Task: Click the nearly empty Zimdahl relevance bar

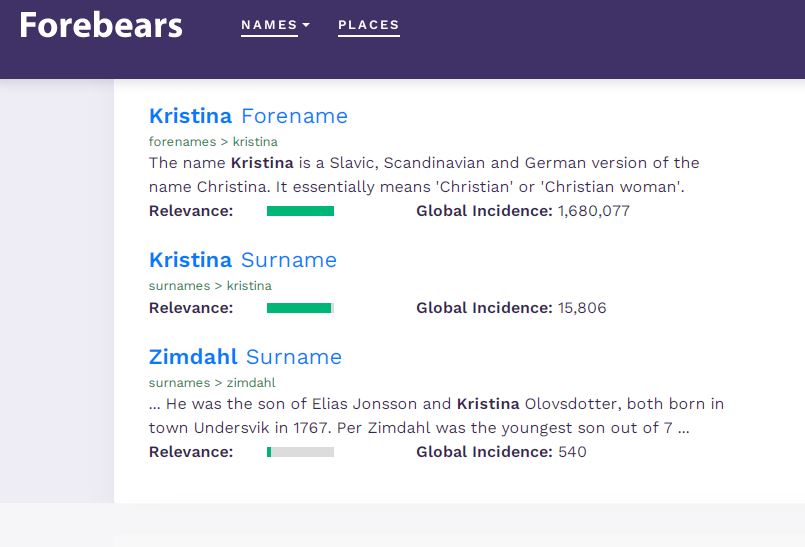Action: pyautogui.click(x=300, y=452)
